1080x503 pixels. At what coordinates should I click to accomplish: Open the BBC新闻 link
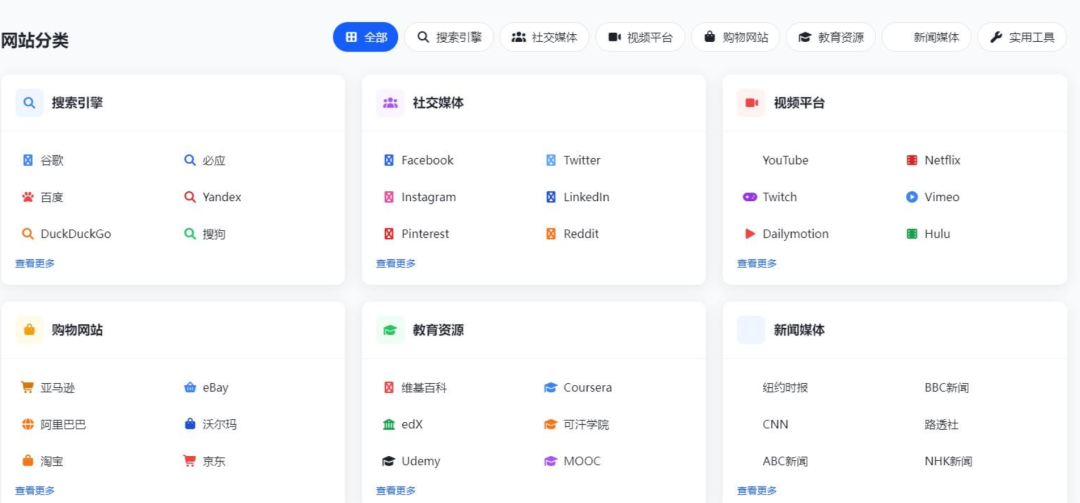947,387
